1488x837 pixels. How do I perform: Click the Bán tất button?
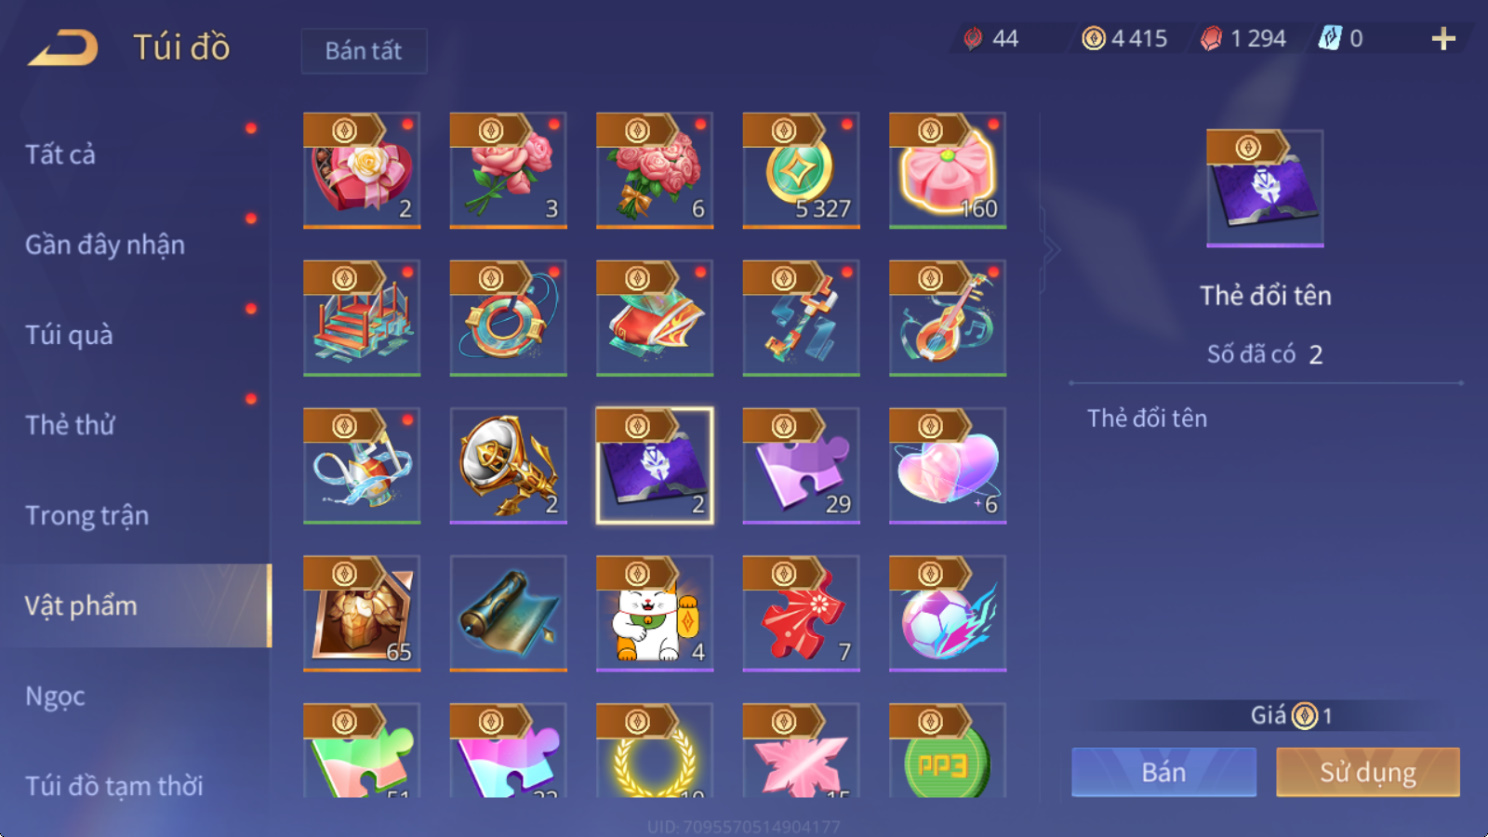coord(364,51)
